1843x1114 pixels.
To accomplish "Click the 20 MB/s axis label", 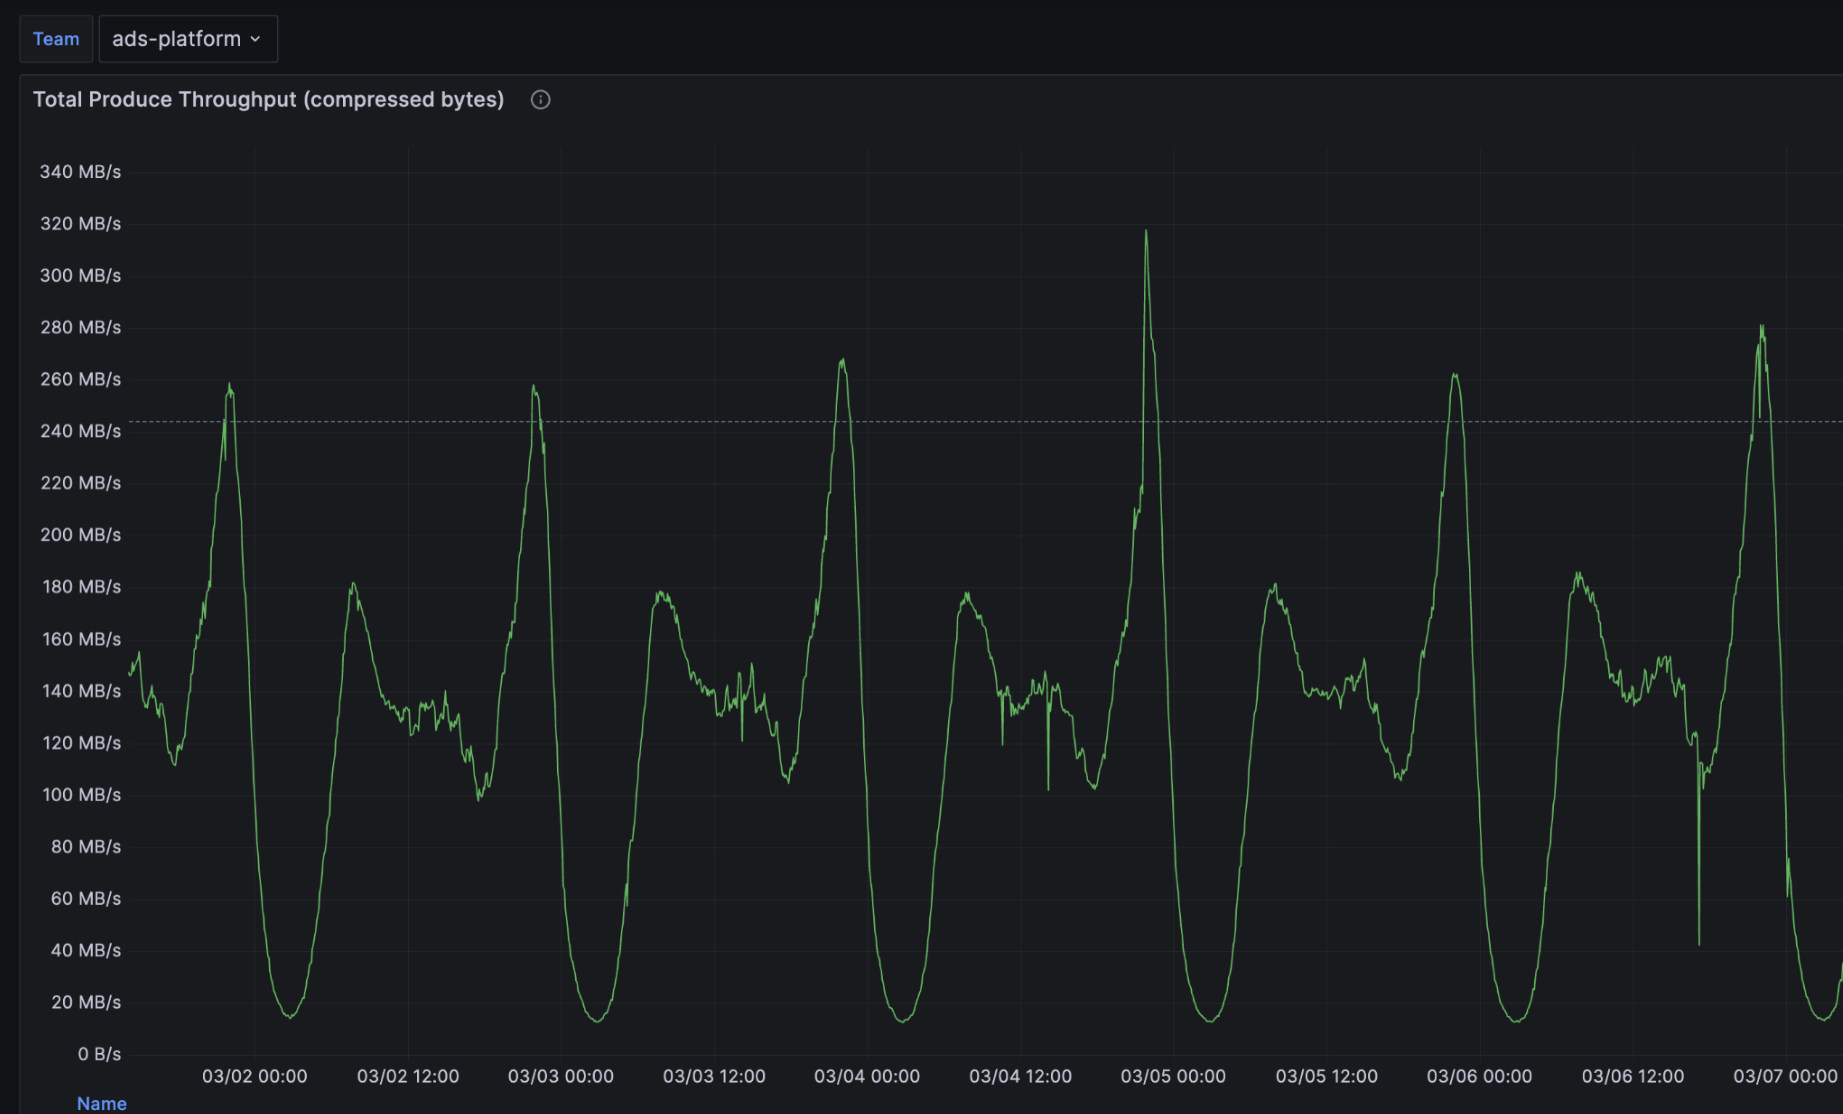I will (x=85, y=1003).
